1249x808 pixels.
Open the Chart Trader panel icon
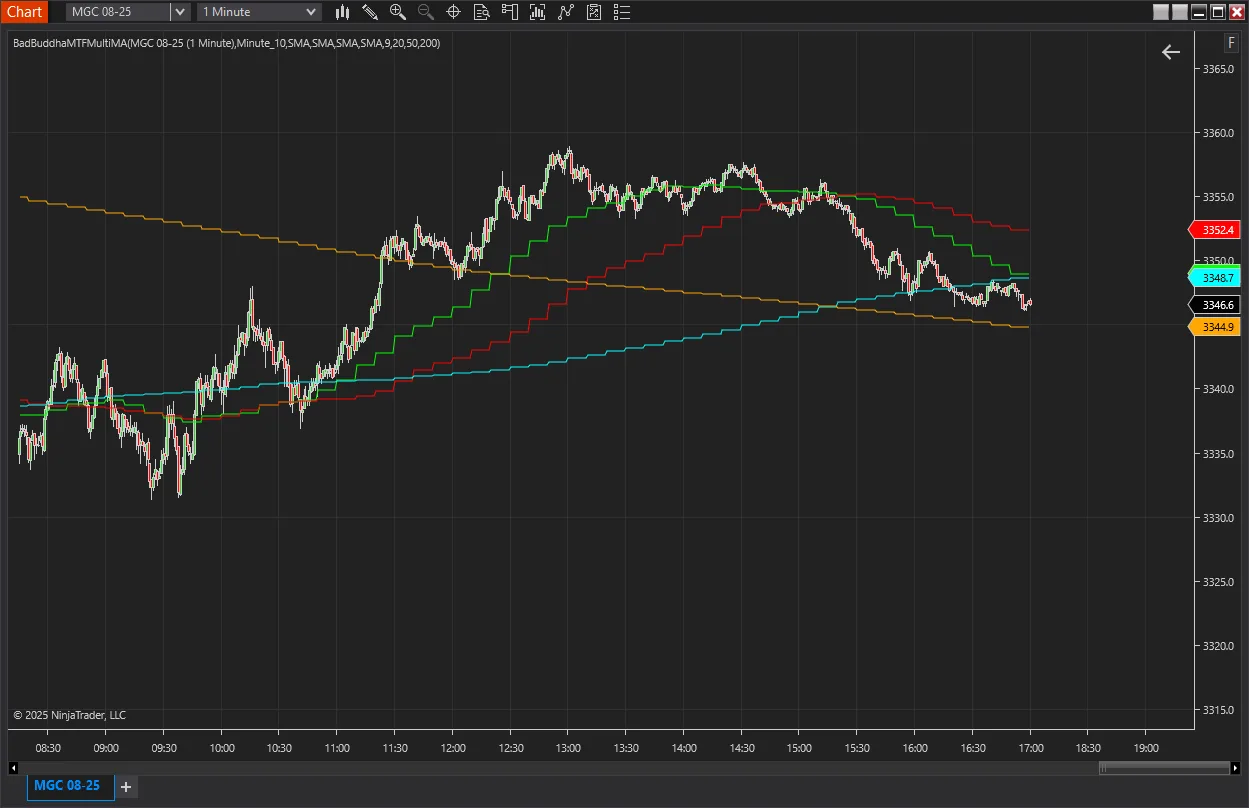pyautogui.click(x=510, y=12)
